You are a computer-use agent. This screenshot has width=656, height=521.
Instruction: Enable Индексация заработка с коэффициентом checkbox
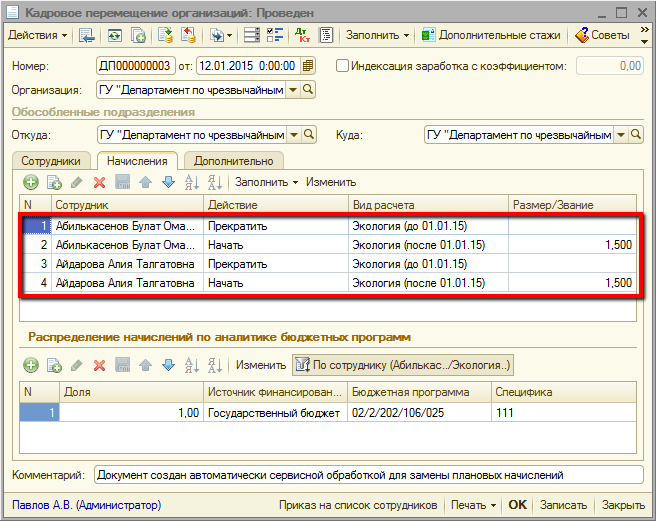(x=343, y=66)
